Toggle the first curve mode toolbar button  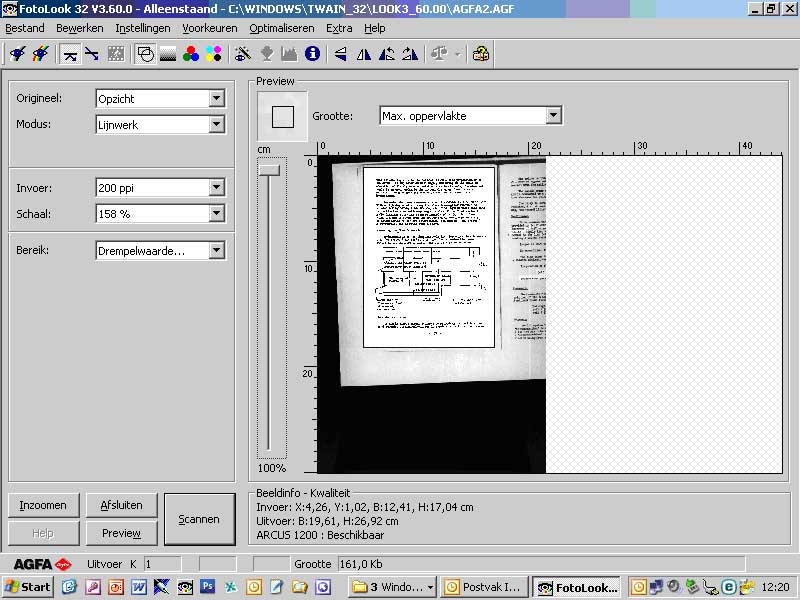tap(71, 54)
